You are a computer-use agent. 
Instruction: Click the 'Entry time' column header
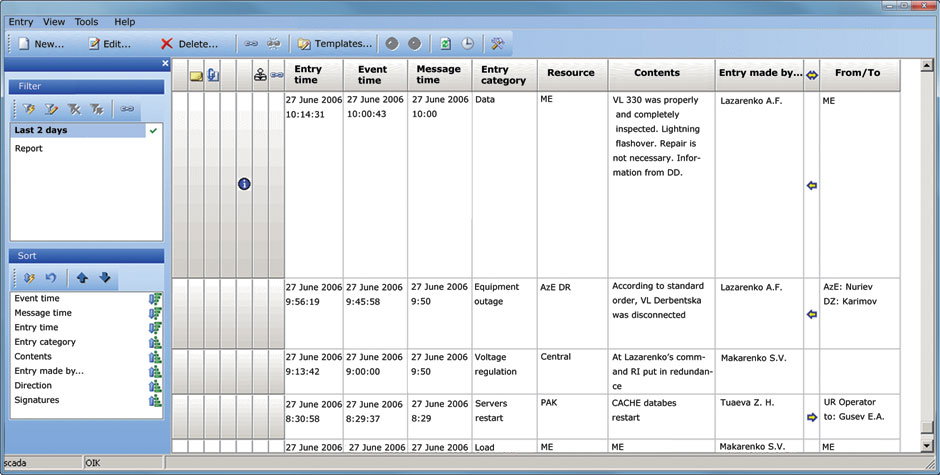pyautogui.click(x=314, y=75)
